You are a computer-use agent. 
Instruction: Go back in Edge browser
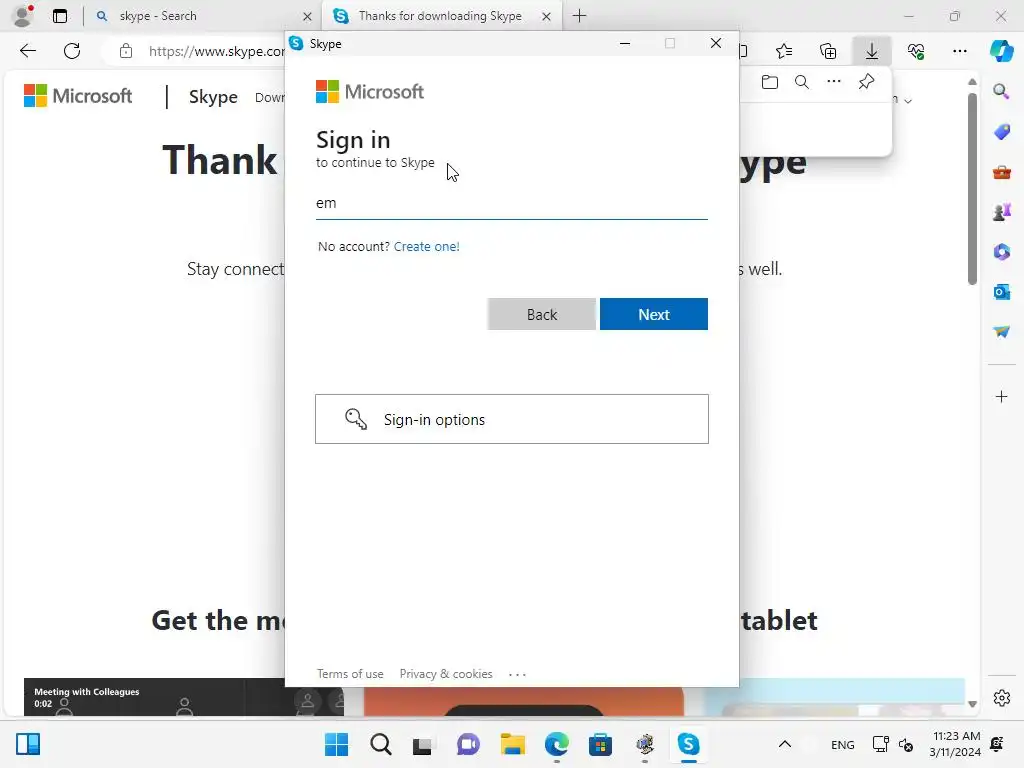[28, 51]
